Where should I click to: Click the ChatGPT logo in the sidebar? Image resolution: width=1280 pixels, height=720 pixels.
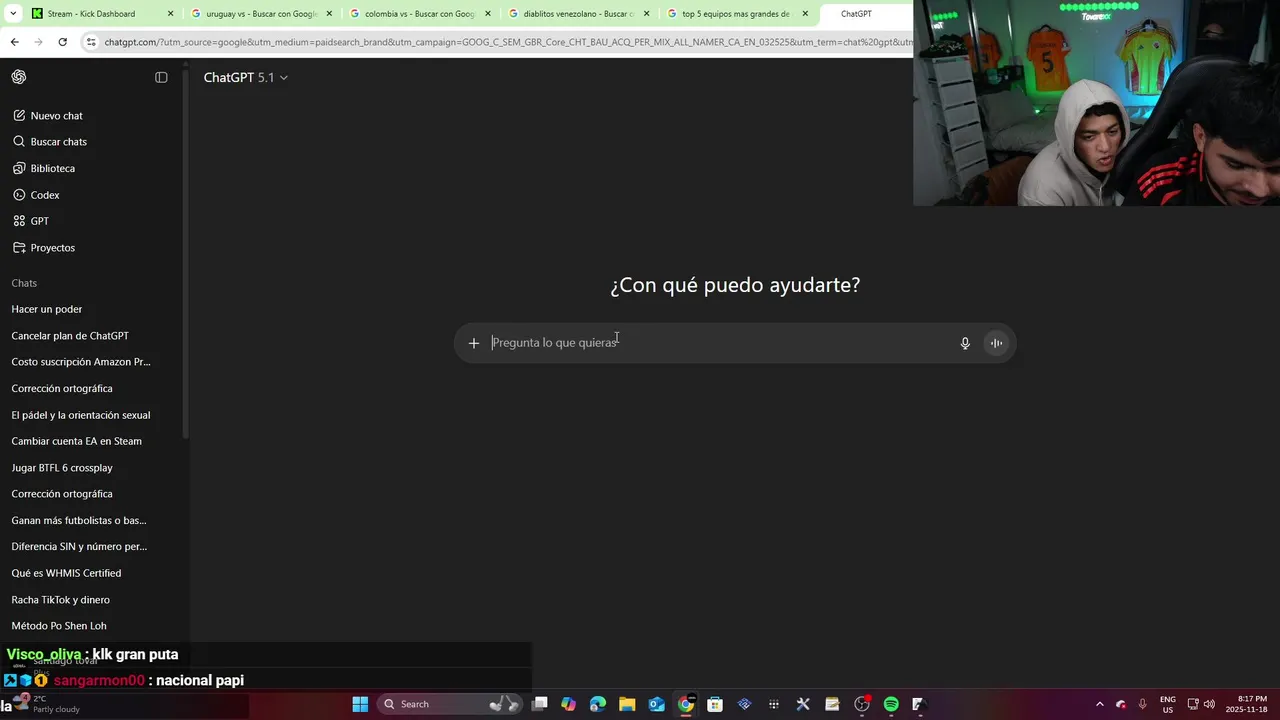[19, 77]
